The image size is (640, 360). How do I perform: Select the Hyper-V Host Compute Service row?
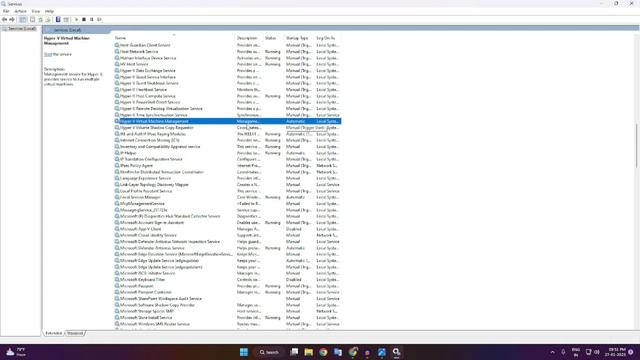227,96
